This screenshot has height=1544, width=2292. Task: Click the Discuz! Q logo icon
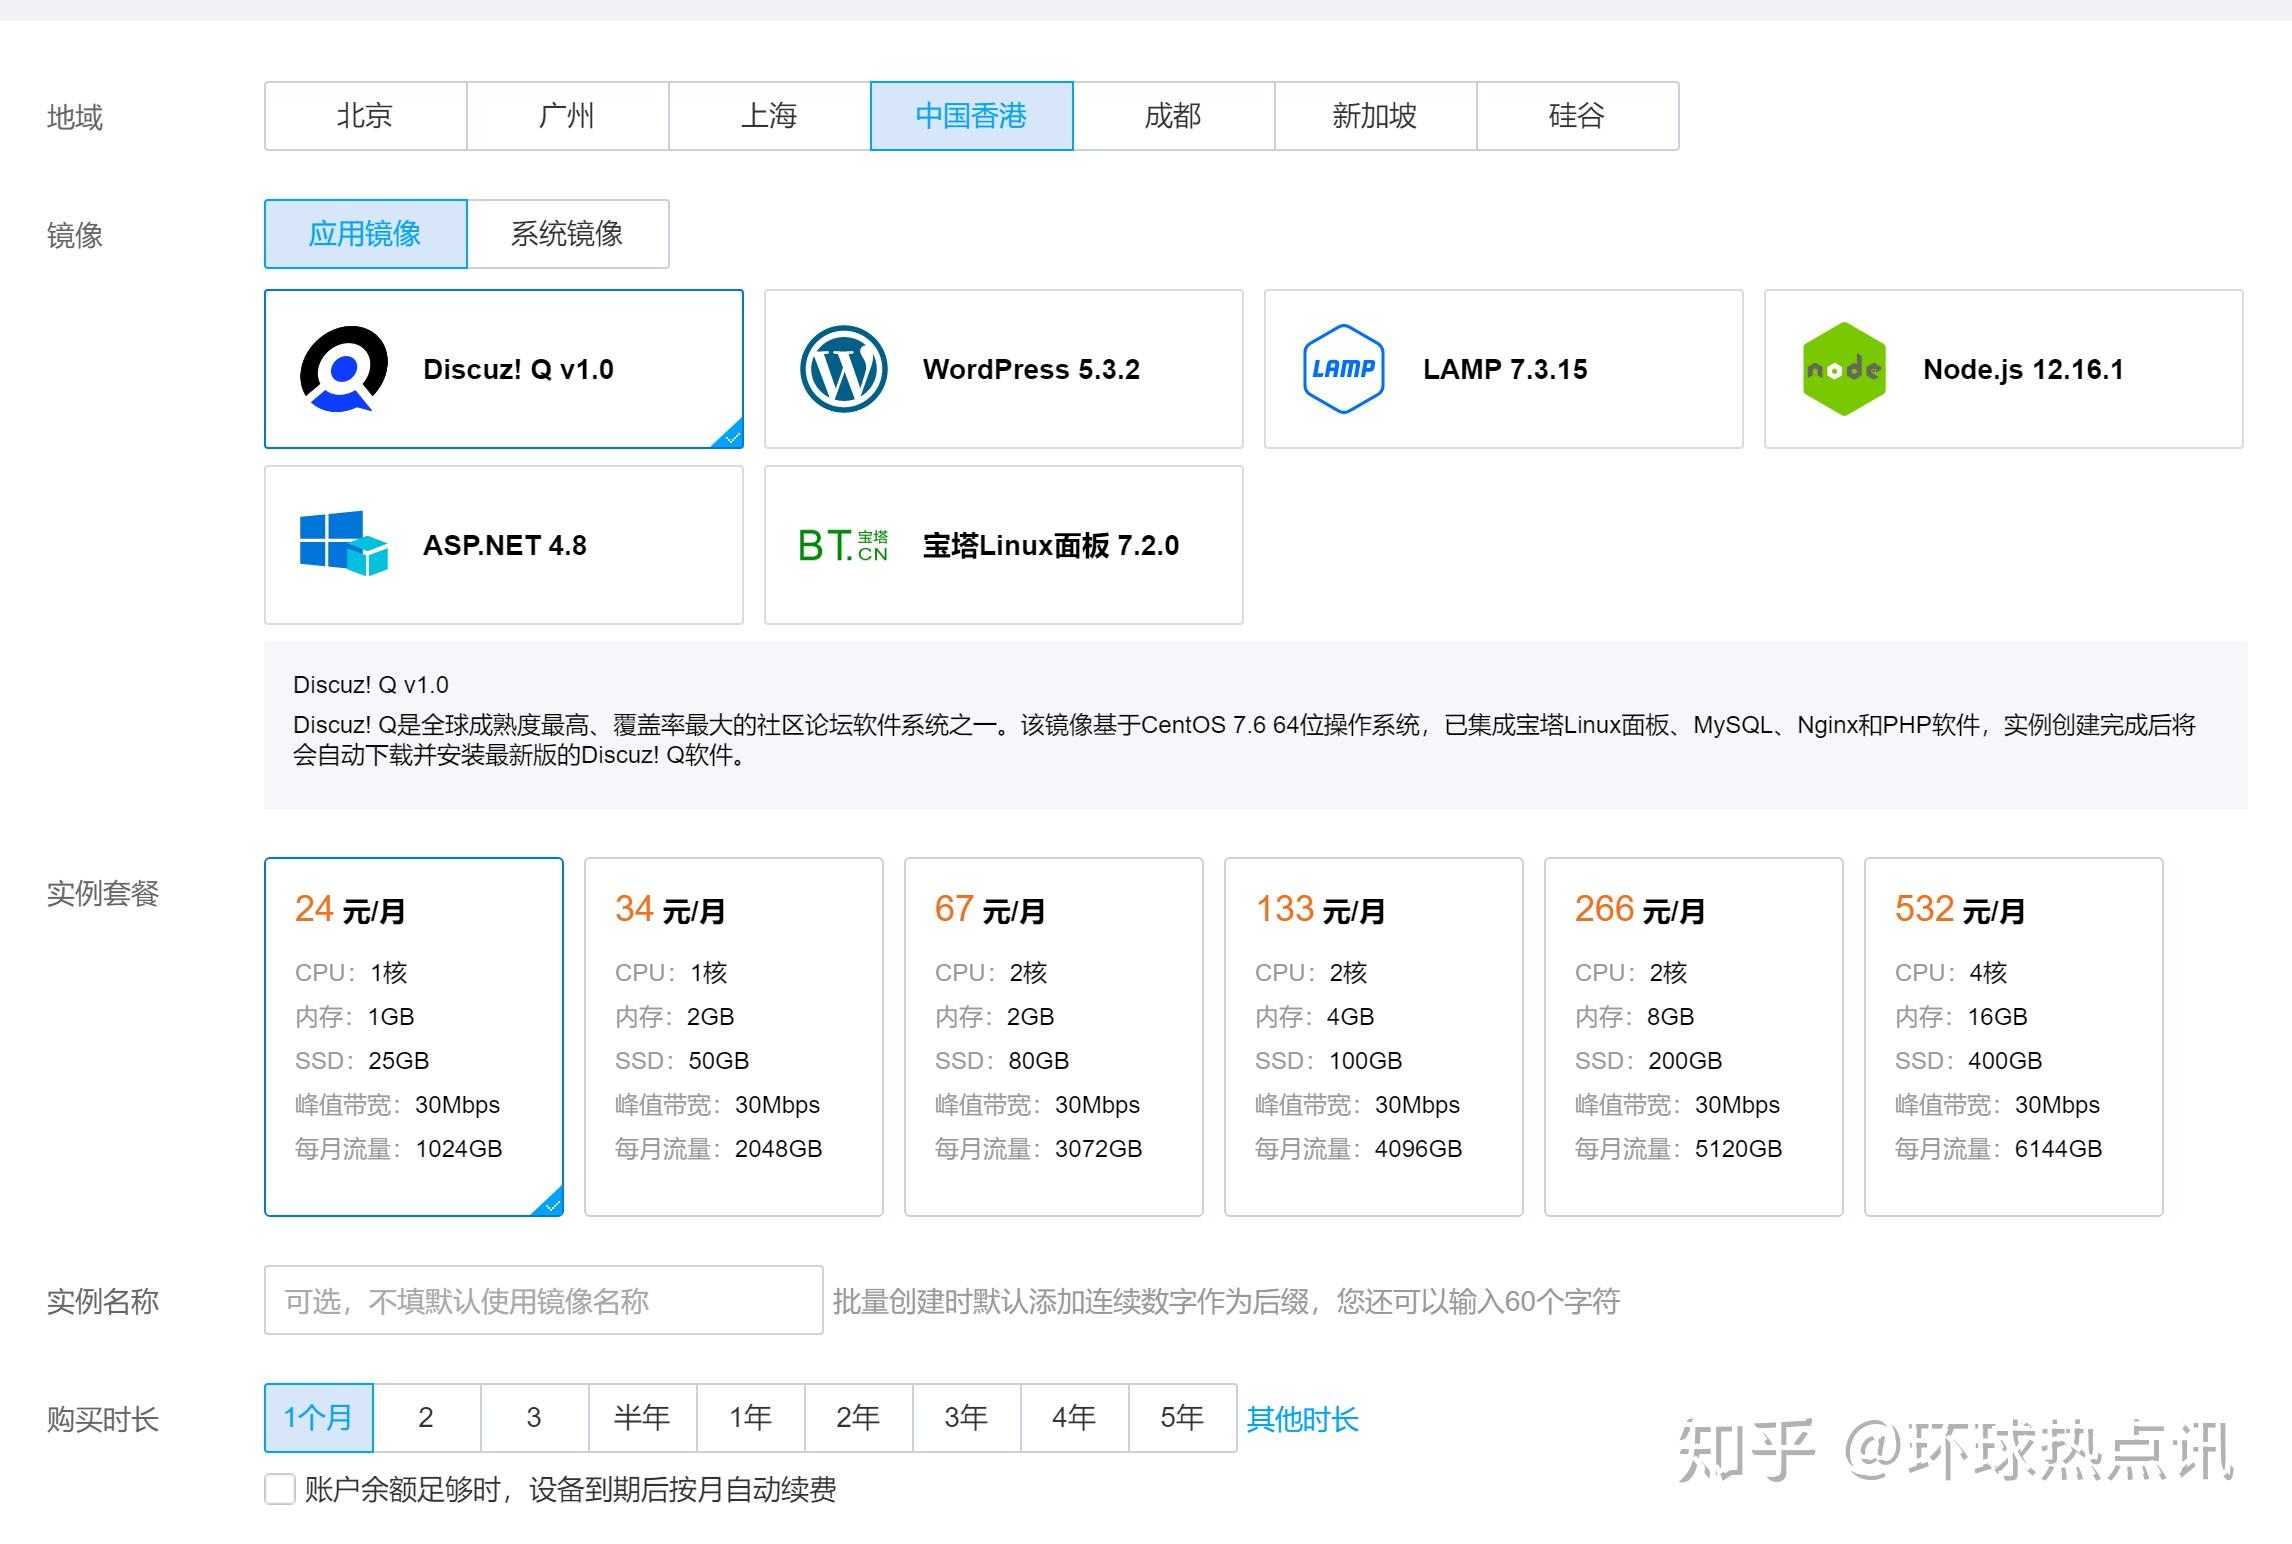[x=344, y=369]
